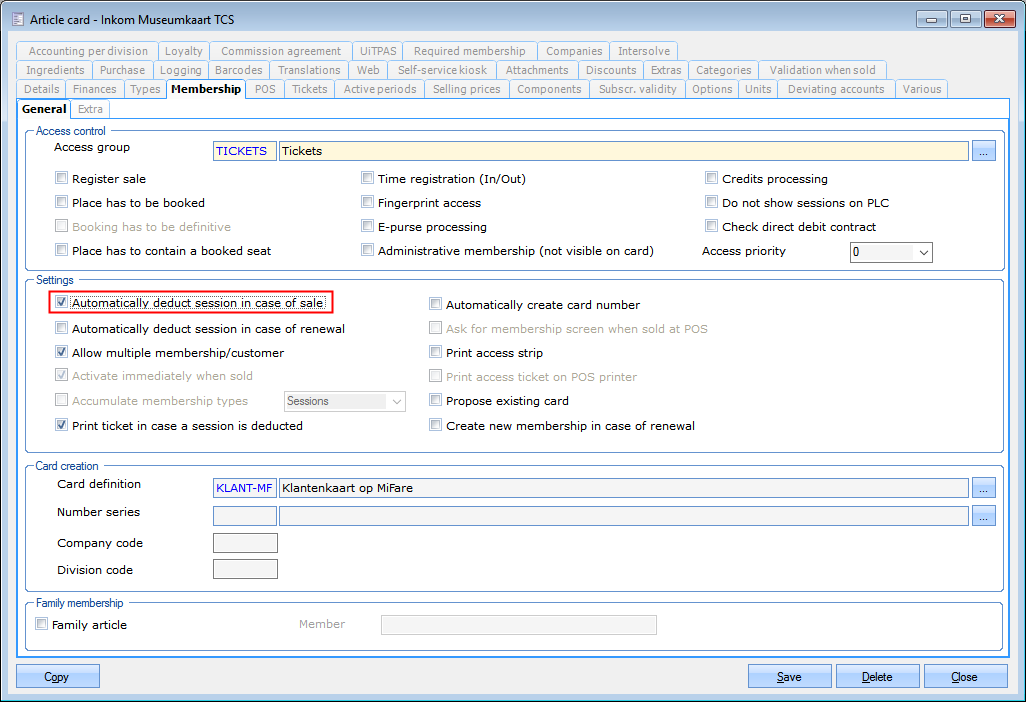Click the Delete button
1026x702 pixels.
point(877,677)
